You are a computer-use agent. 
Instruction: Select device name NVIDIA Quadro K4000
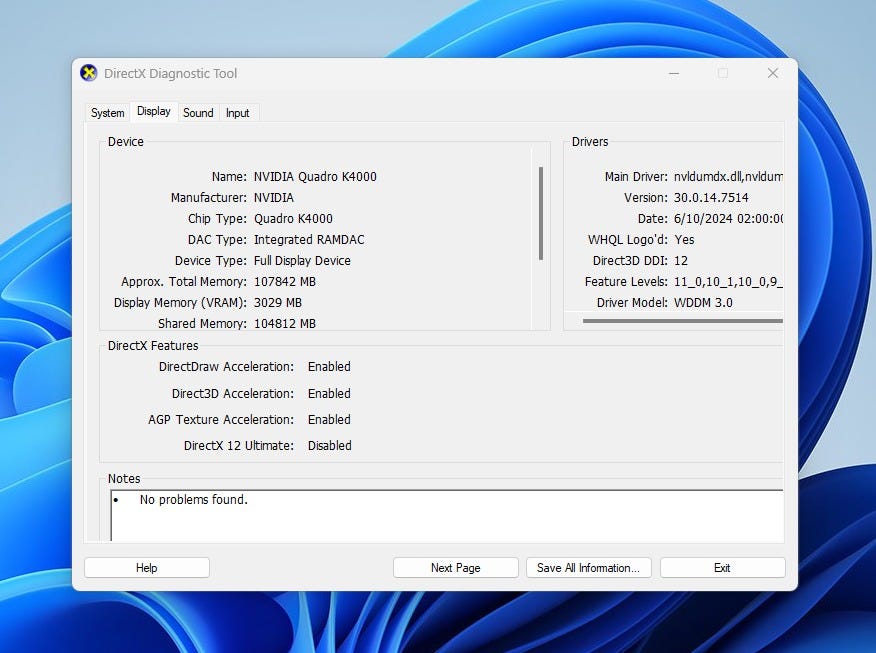pyautogui.click(x=315, y=177)
